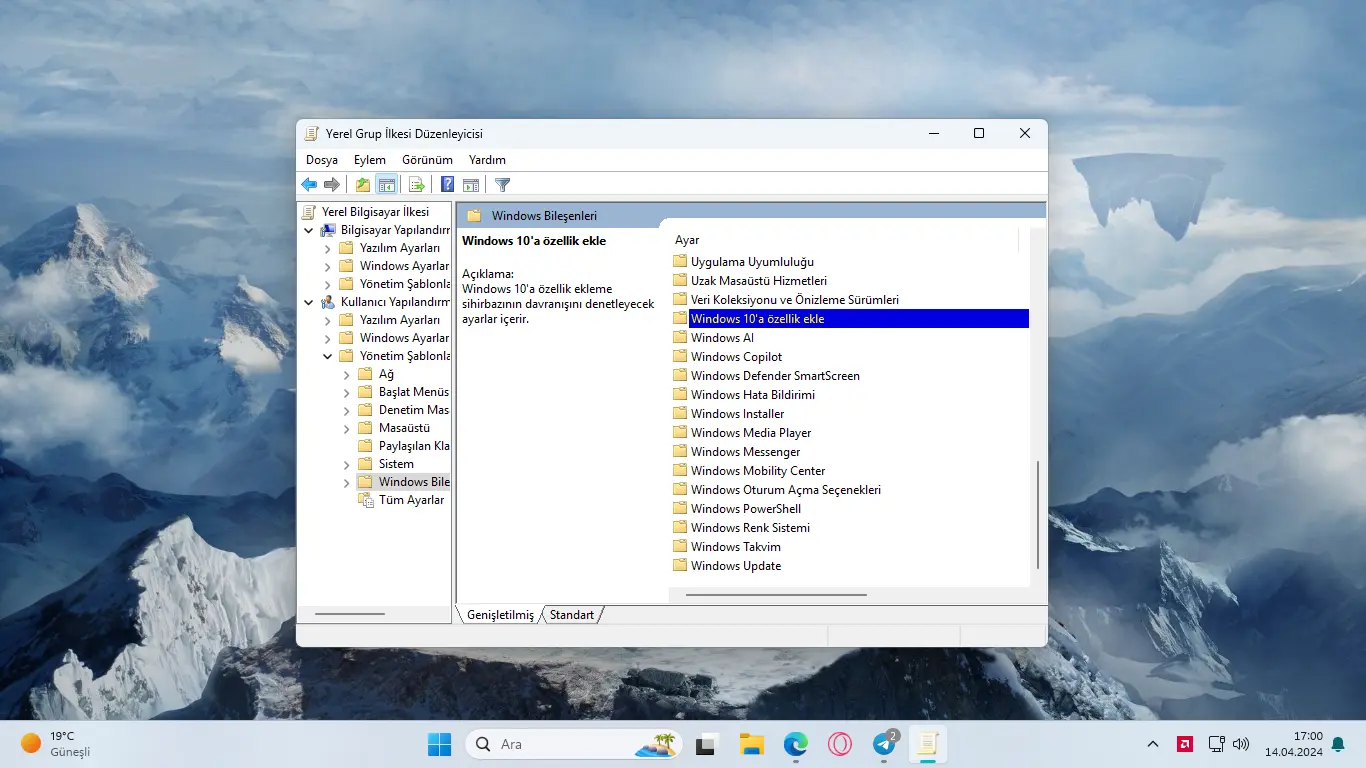Expand the Başlat Menüsü tree node

point(347,392)
